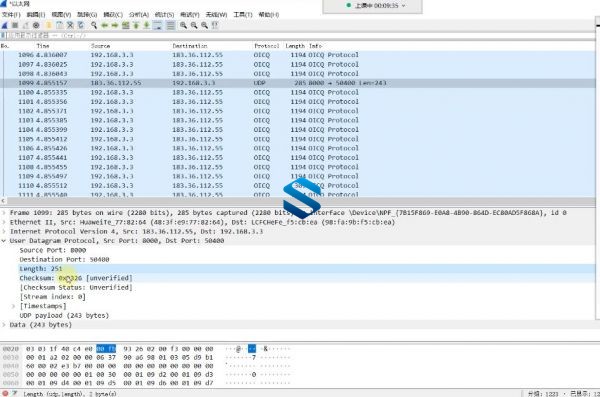Click the highlighted 00 fb hex bytes
This screenshot has height=397, width=600.
[106, 349]
